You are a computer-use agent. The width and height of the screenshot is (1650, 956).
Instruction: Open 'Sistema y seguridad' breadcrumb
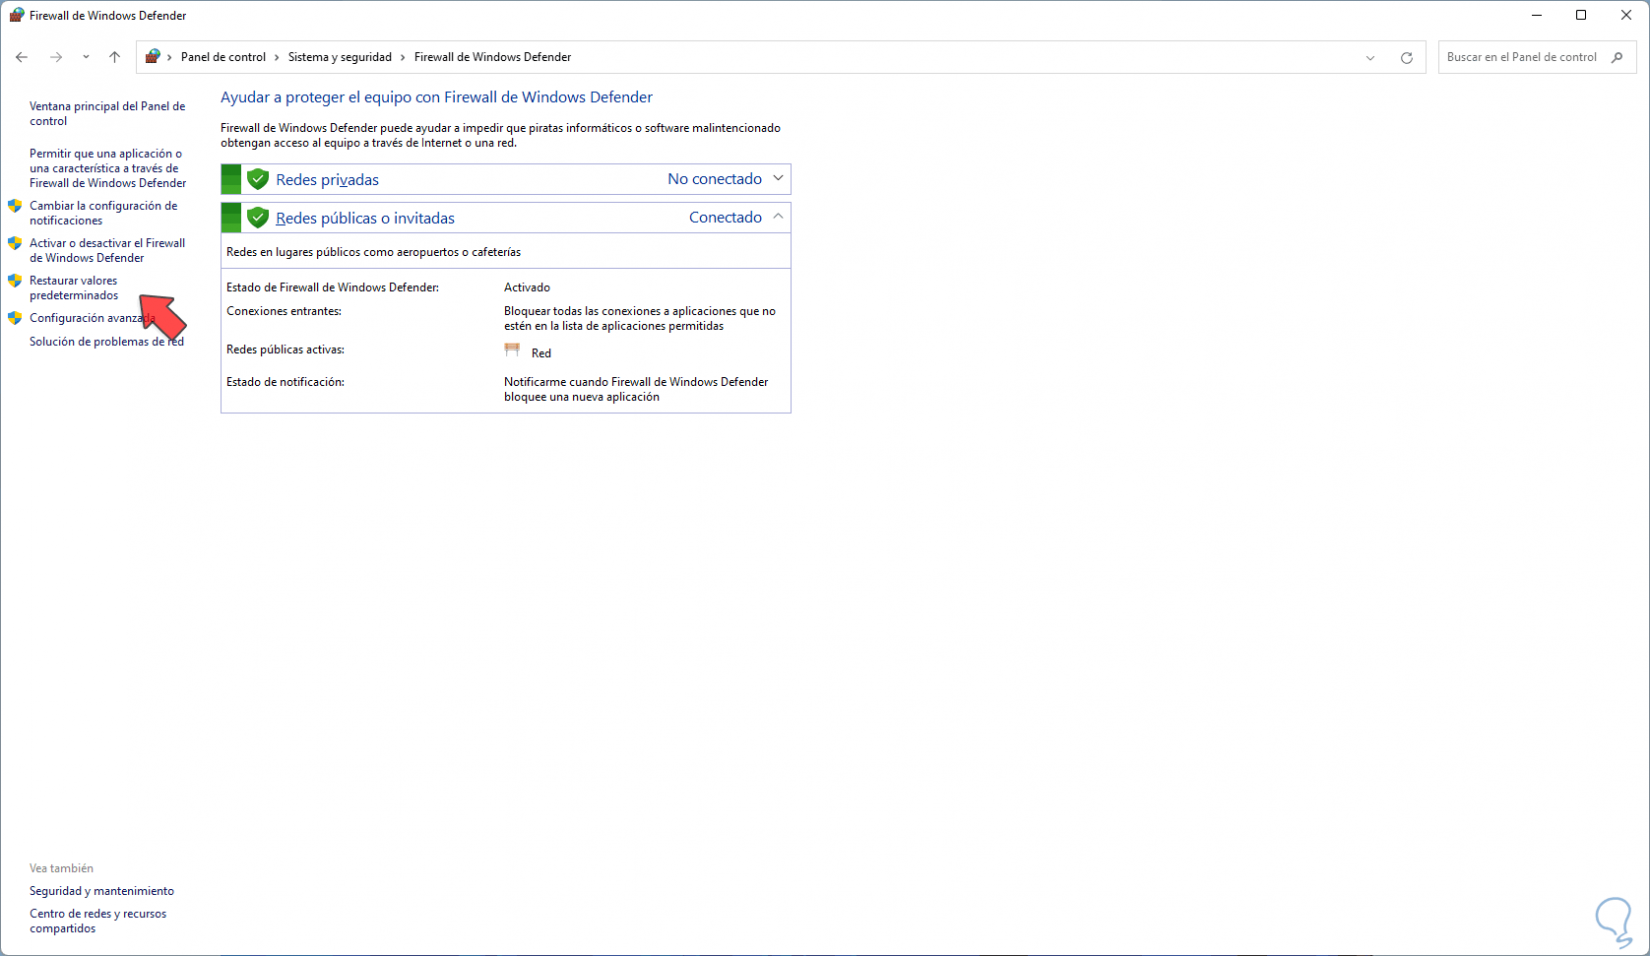click(x=340, y=57)
